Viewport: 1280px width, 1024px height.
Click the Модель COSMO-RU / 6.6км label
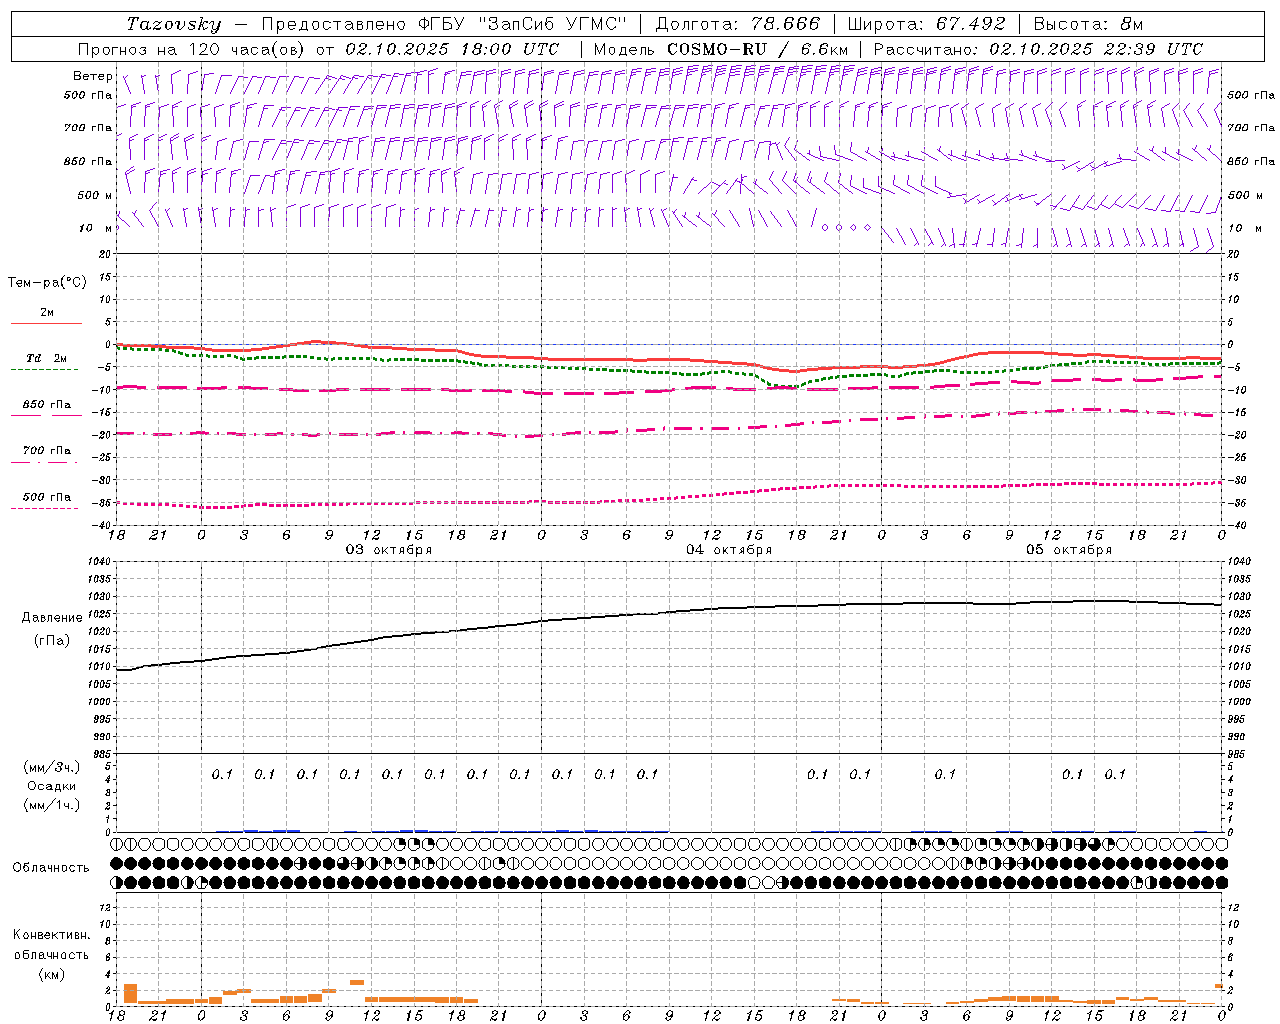[x=720, y=49]
